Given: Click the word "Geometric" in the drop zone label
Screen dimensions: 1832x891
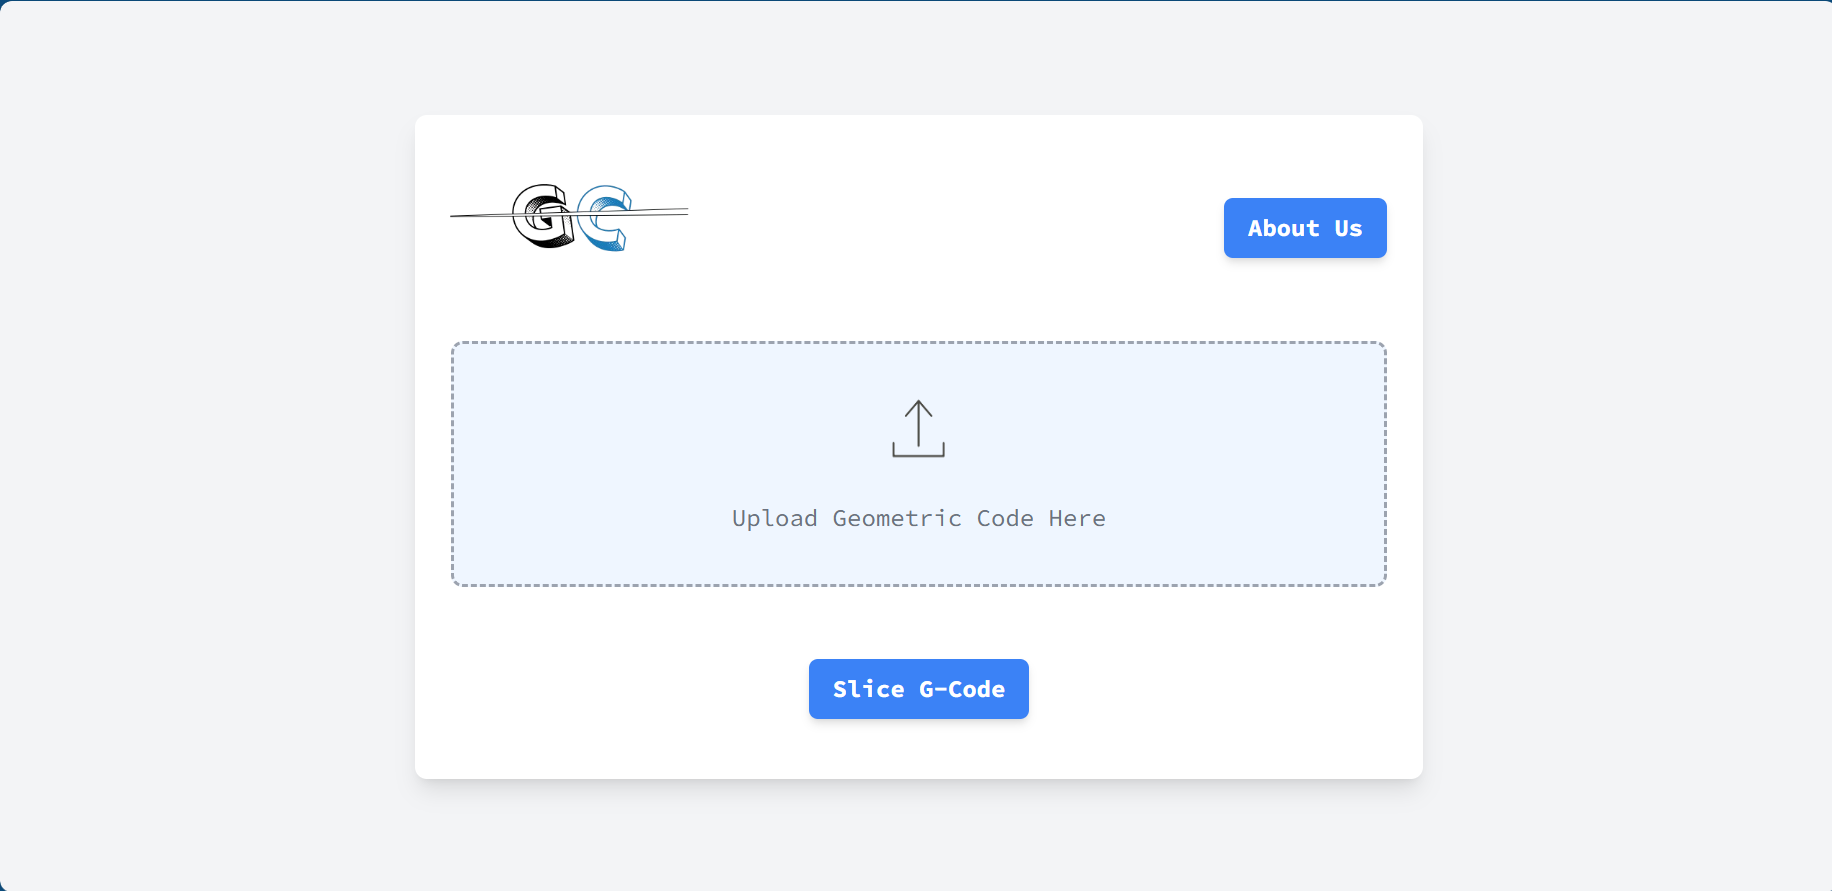Looking at the screenshot, I should (897, 518).
